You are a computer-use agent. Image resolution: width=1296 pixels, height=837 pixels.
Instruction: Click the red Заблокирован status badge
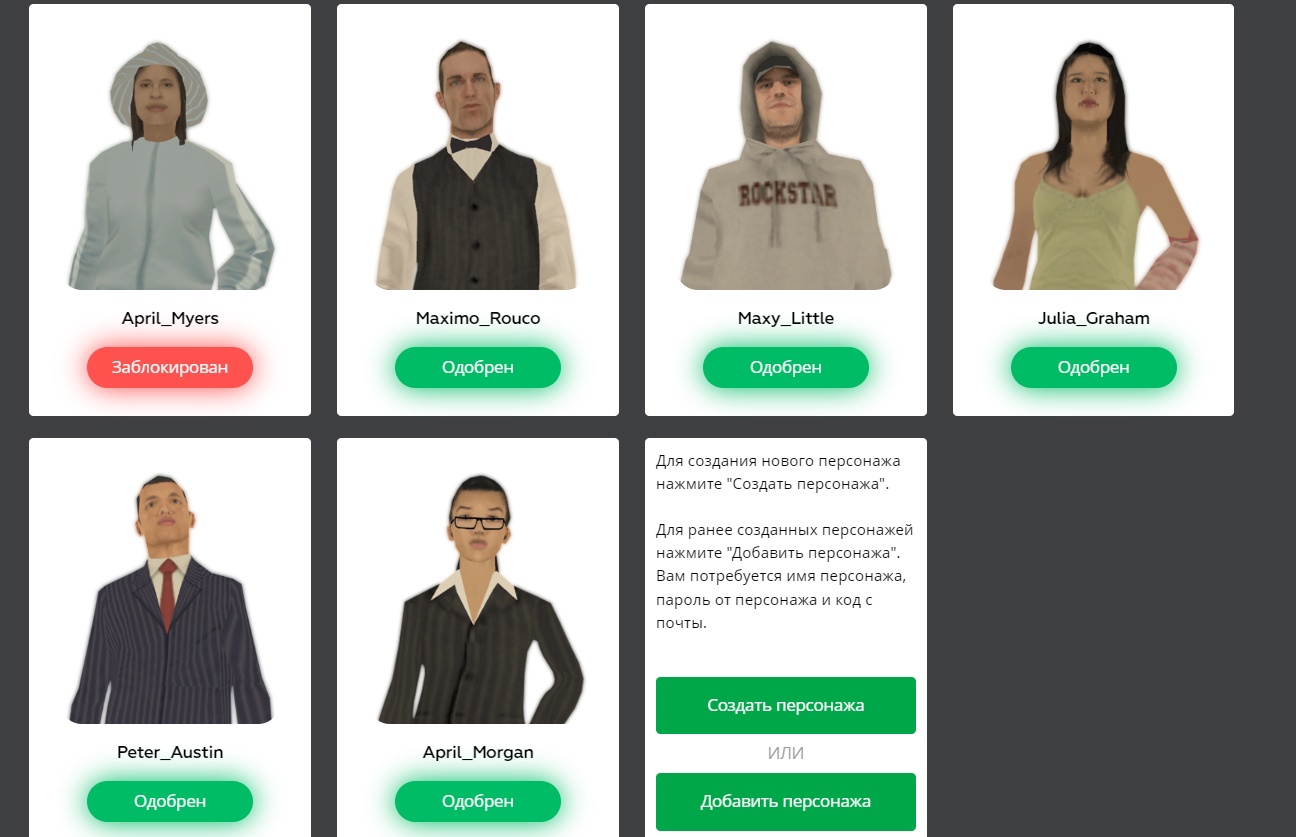click(x=170, y=367)
